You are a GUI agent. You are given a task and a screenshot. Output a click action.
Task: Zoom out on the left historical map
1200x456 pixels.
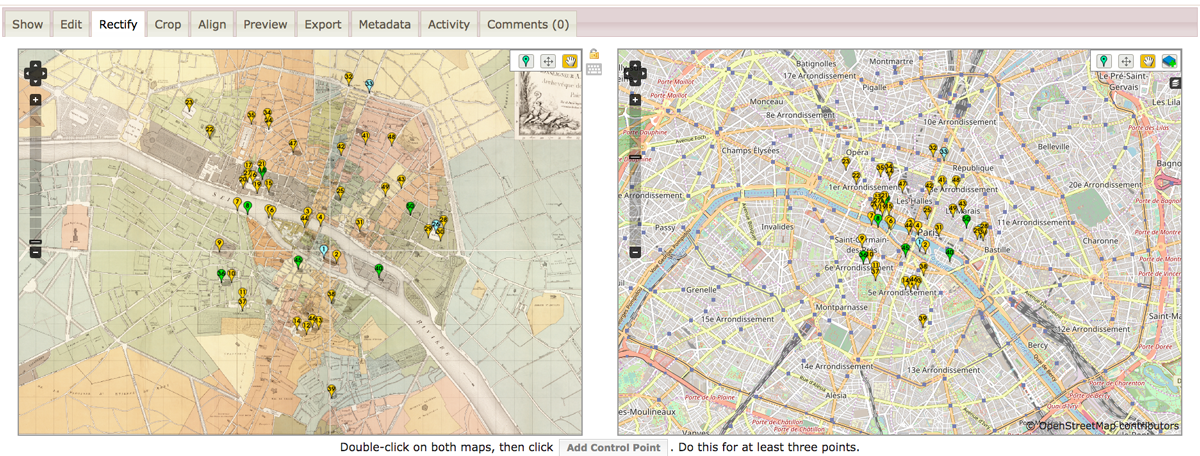[x=35, y=252]
